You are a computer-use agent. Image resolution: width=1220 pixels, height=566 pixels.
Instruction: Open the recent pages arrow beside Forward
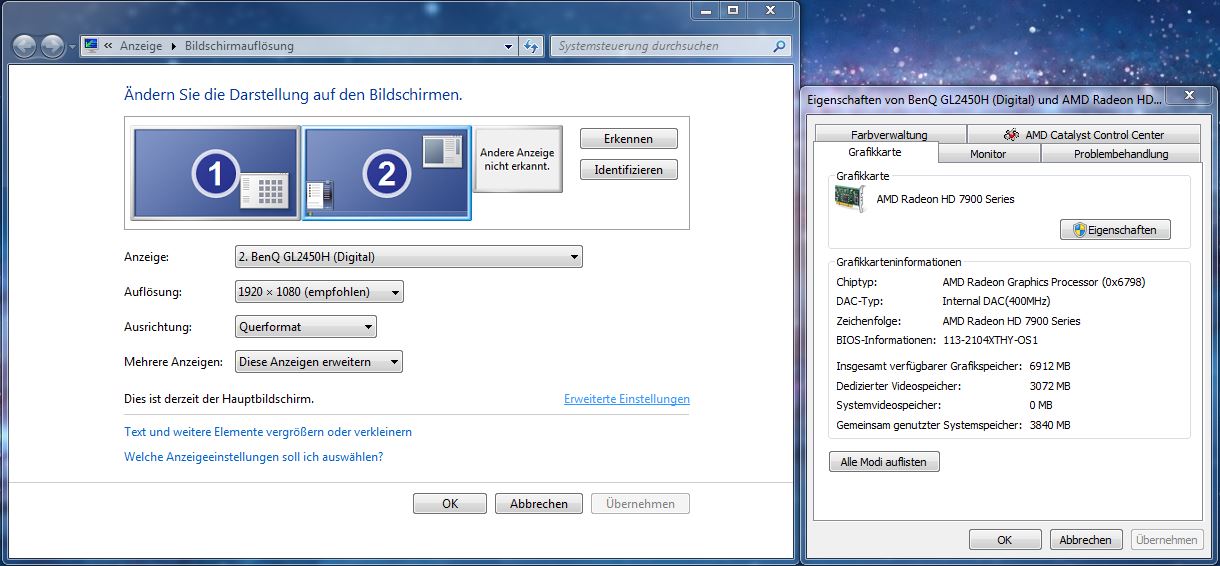72,47
